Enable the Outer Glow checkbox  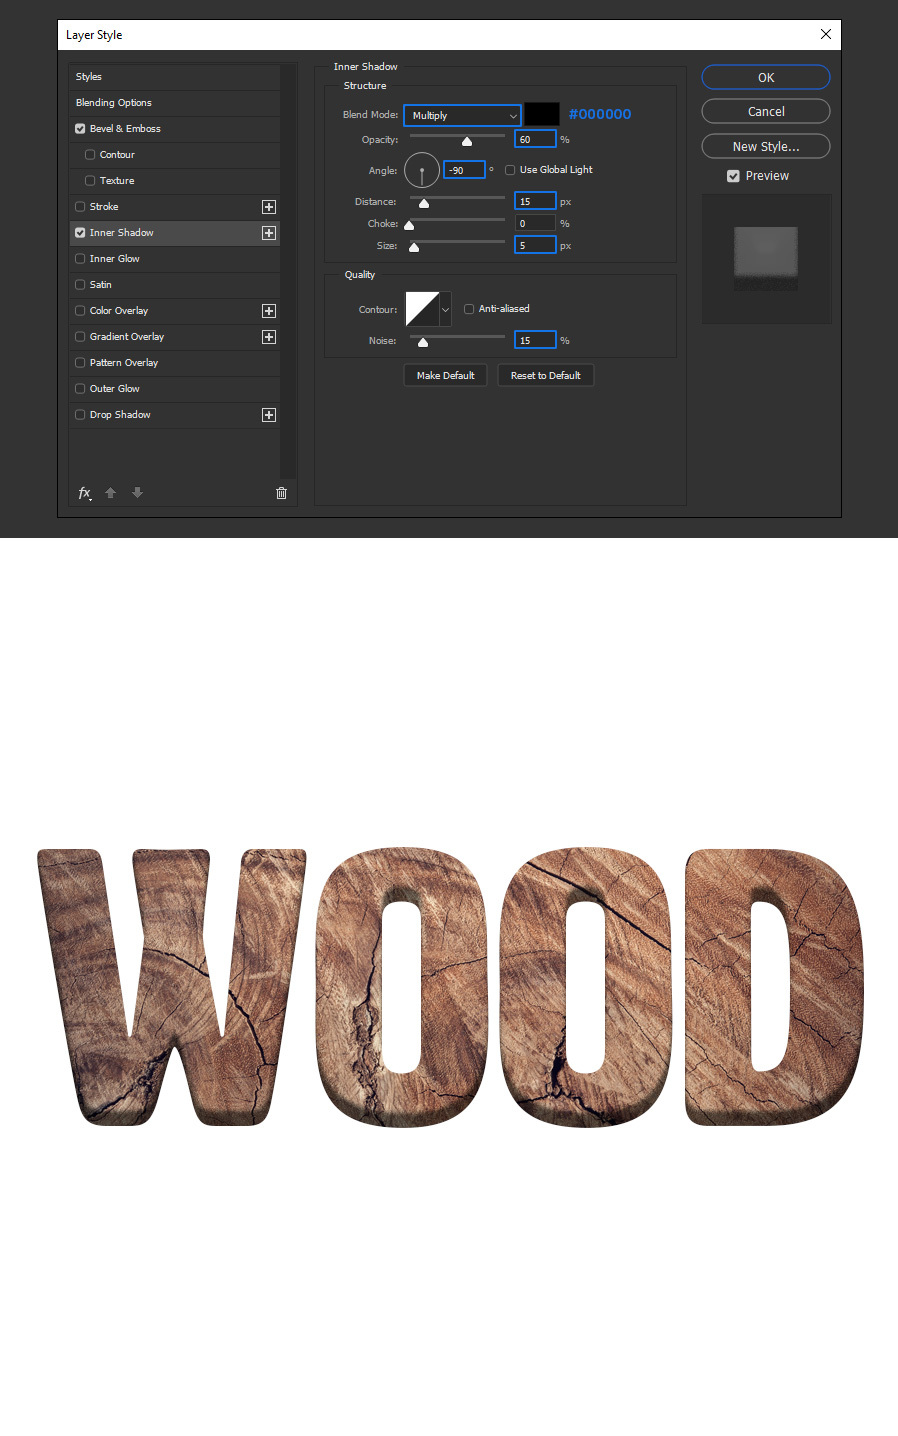(80, 389)
